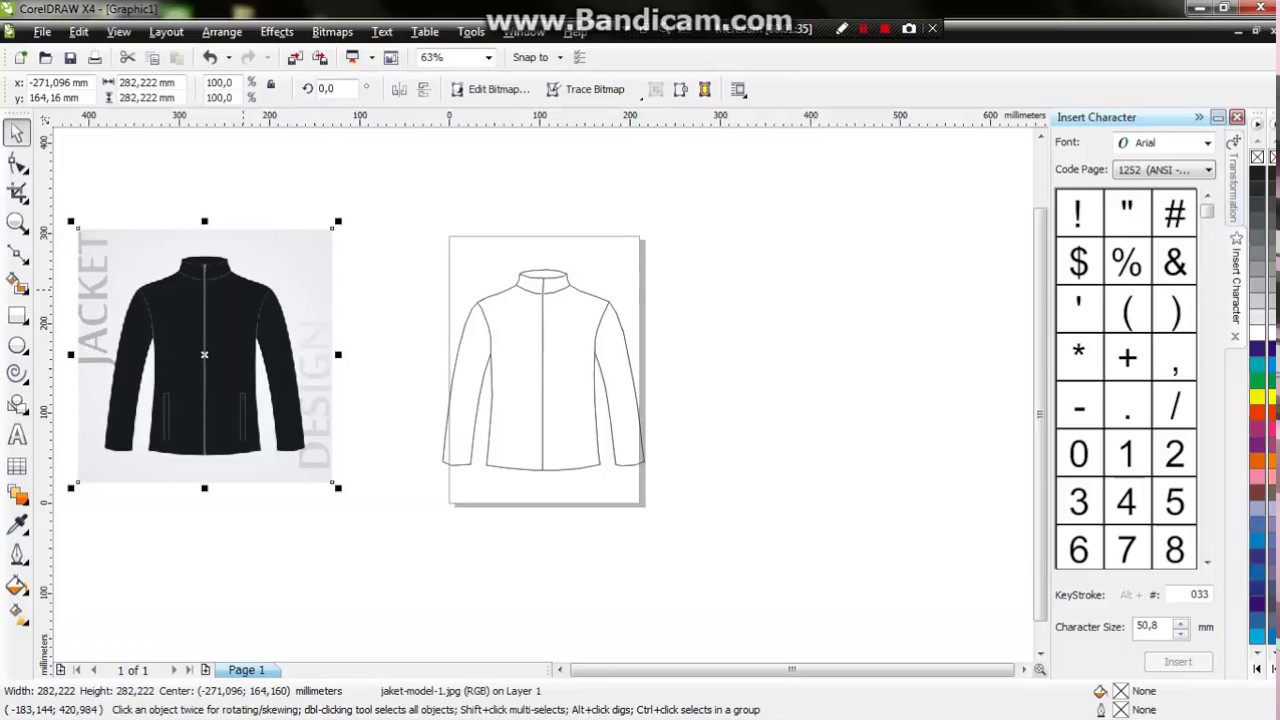Choose the Interactive Blend tool

(17, 495)
